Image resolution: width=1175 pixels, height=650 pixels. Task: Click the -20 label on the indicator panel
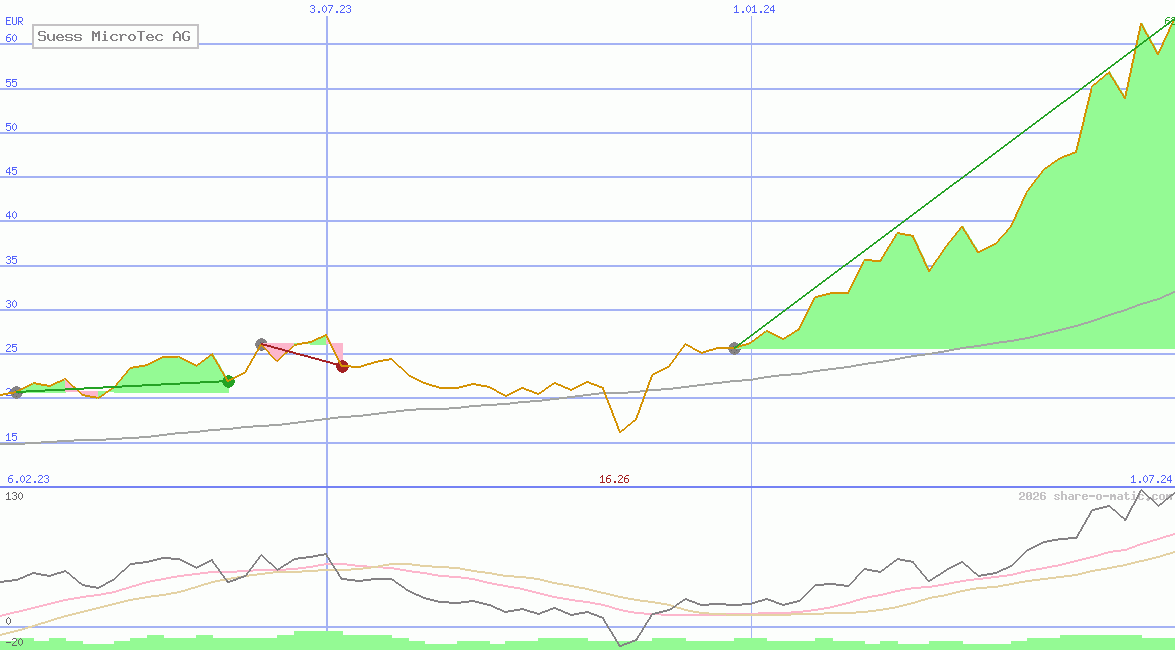tap(14, 641)
